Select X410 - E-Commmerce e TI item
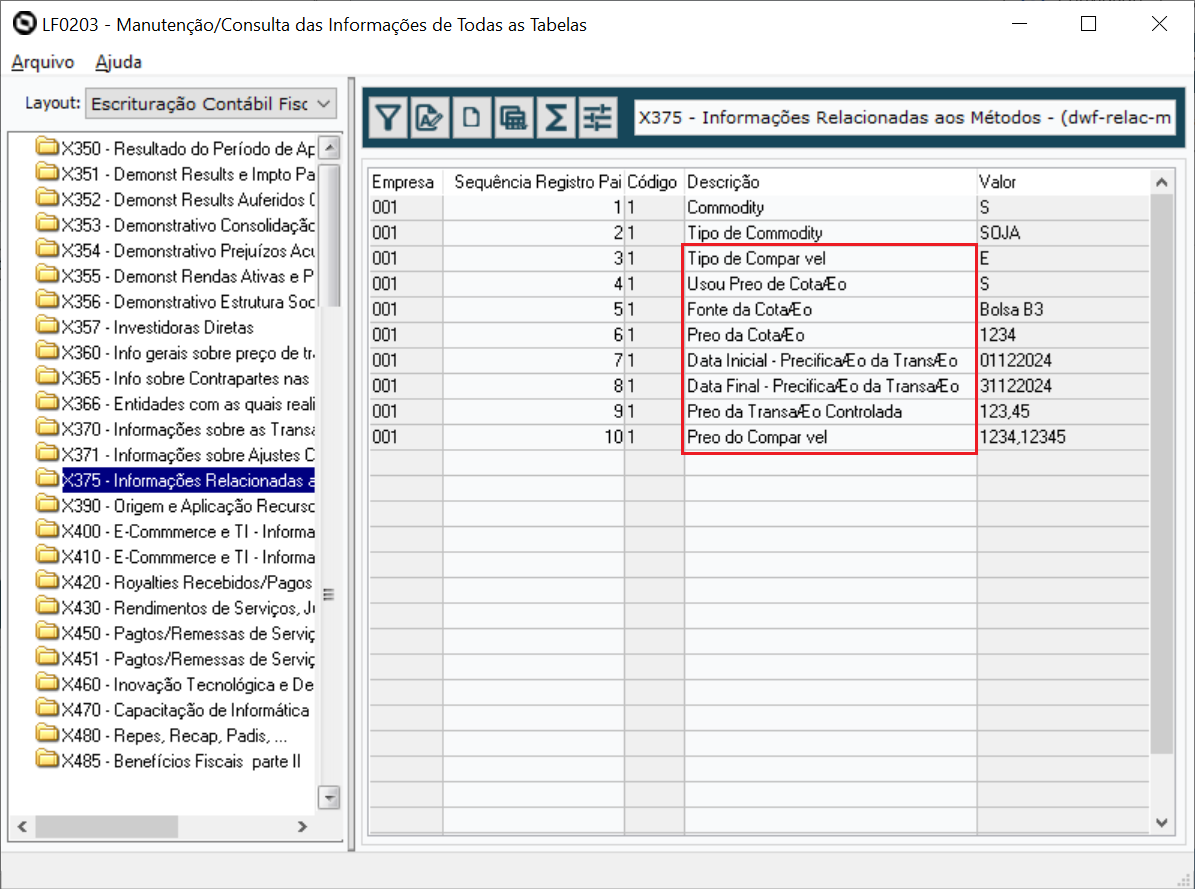The height and width of the screenshot is (889, 1195). pos(187,557)
